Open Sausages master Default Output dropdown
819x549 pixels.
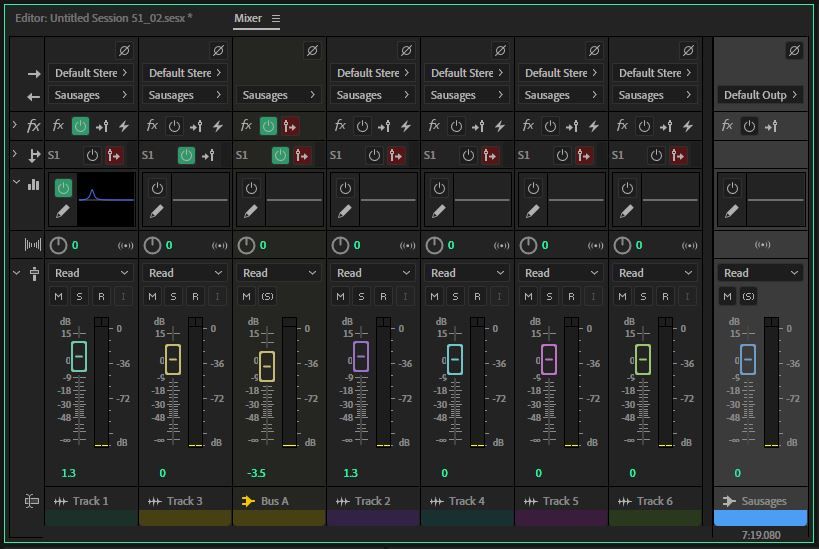tap(760, 95)
